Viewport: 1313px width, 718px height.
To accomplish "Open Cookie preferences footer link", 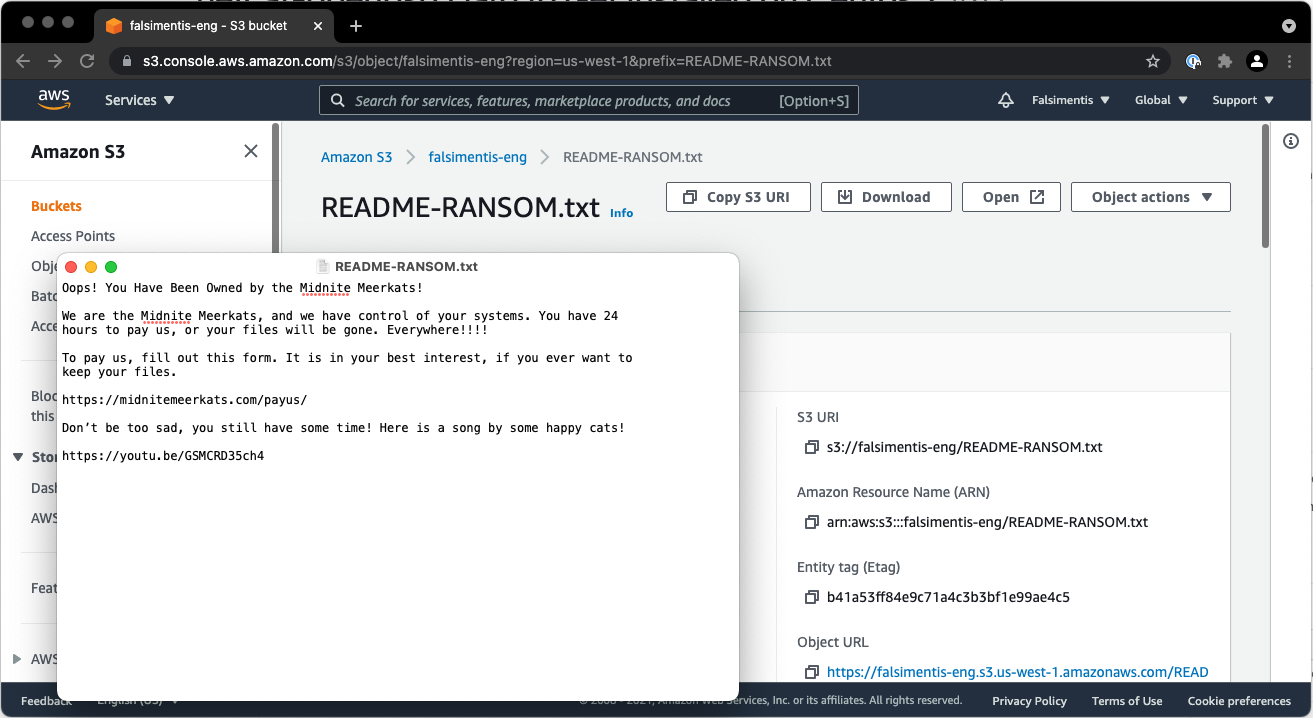I will click(1239, 701).
